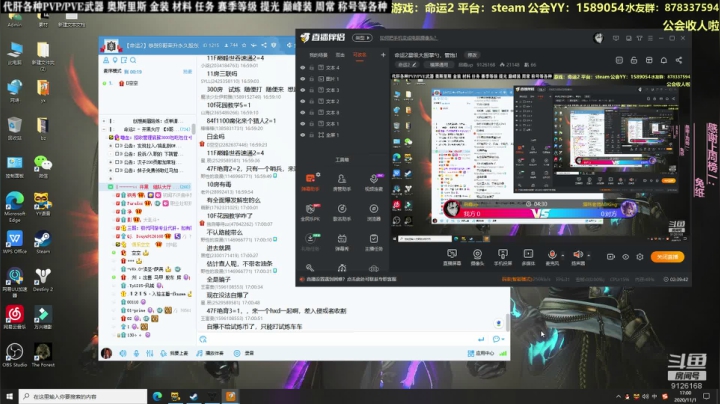Click the bell notification icon in the stream header
The width and height of the screenshot is (720, 404).
click(x=664, y=60)
